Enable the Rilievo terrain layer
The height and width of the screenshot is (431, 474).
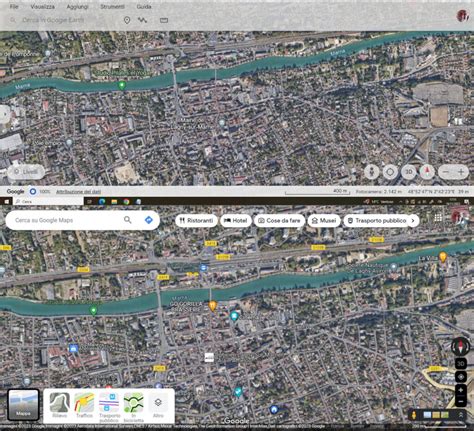60,405
